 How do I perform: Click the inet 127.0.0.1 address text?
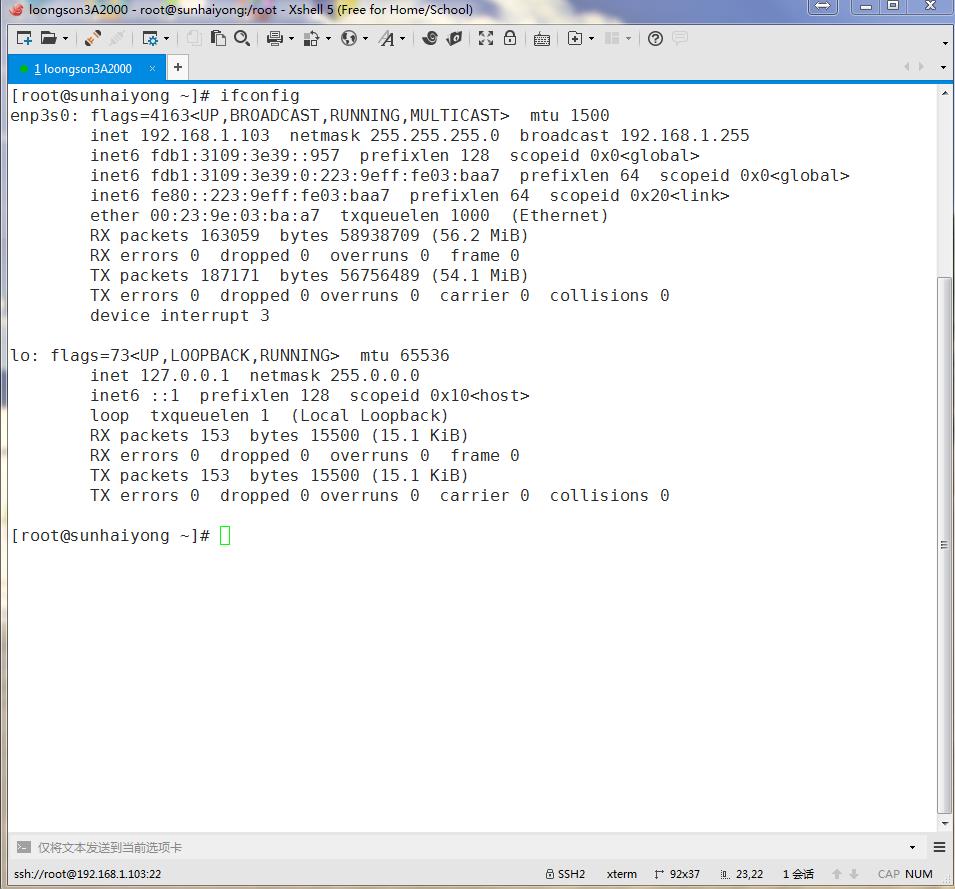point(160,375)
